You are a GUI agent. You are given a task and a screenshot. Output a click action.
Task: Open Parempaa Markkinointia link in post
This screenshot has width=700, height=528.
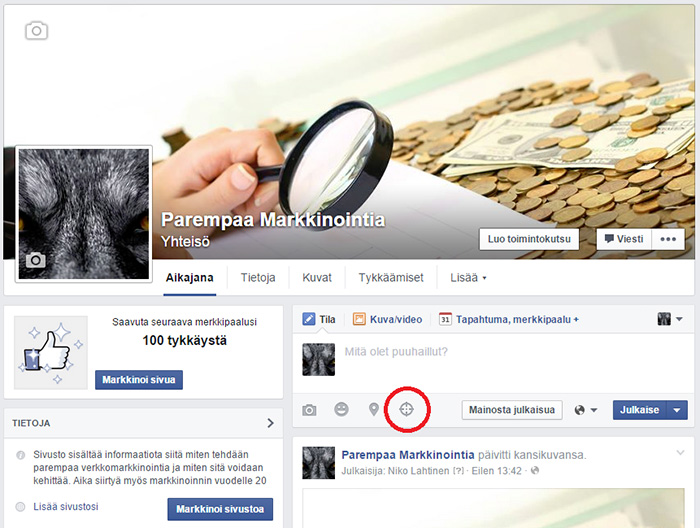(408, 455)
